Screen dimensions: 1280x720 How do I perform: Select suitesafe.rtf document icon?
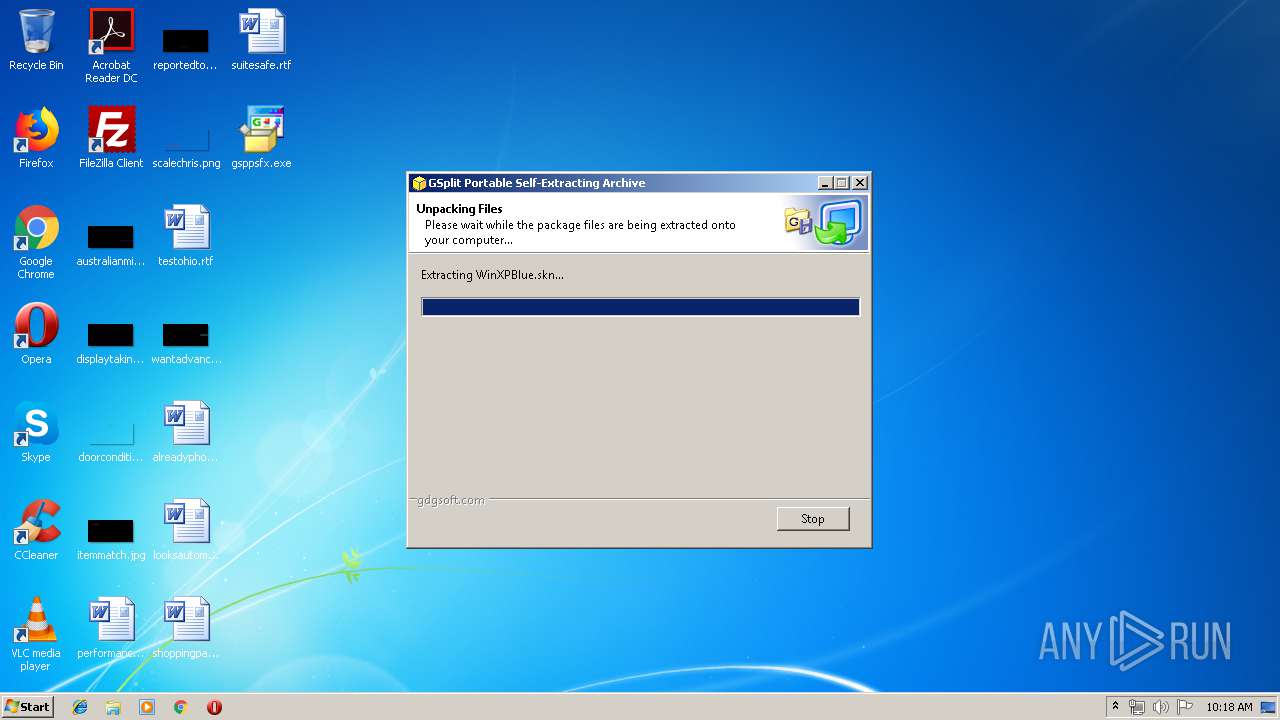point(261,41)
